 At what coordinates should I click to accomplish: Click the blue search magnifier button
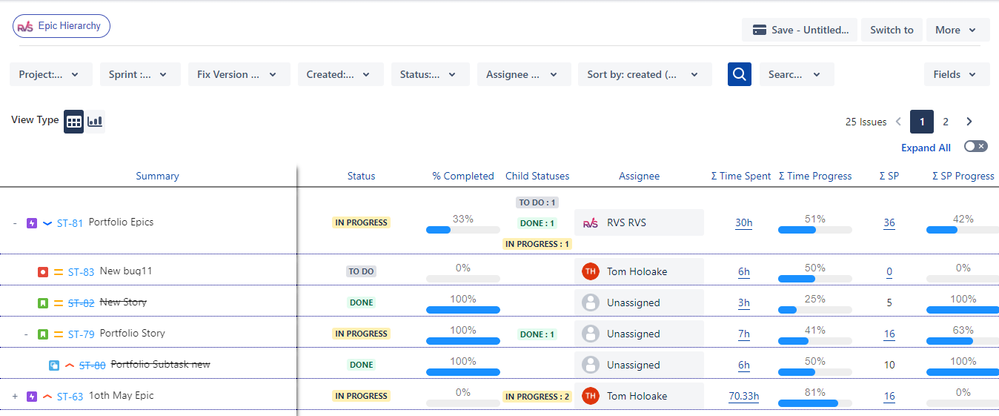pyautogui.click(x=739, y=75)
